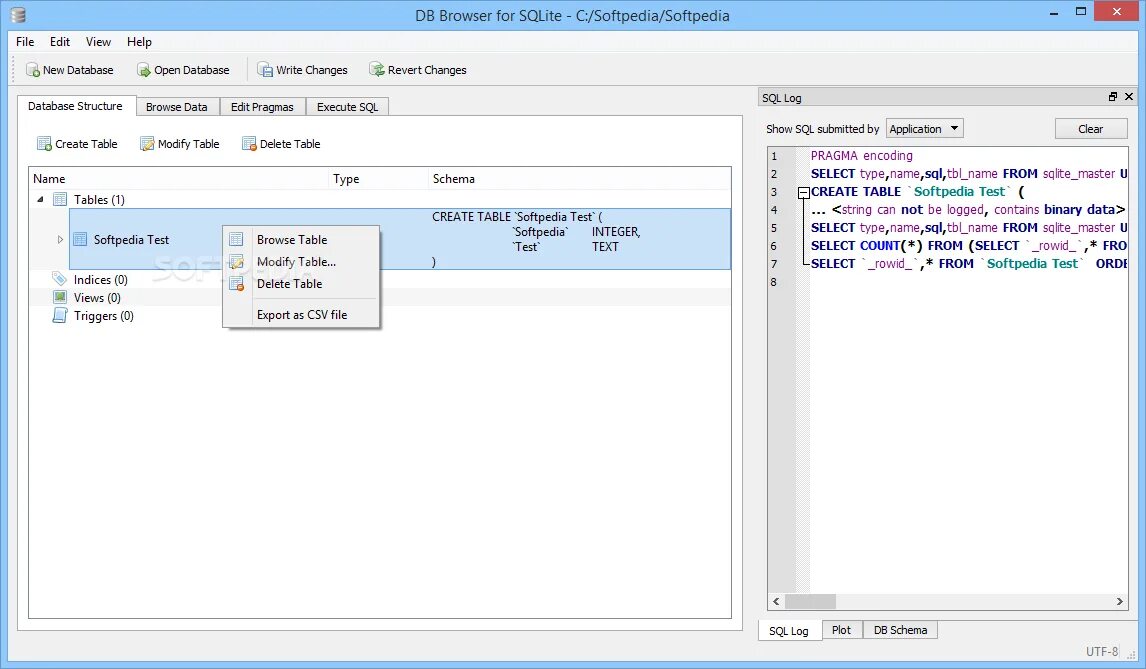Open the View menu
The image size is (1146, 669).
coord(98,42)
